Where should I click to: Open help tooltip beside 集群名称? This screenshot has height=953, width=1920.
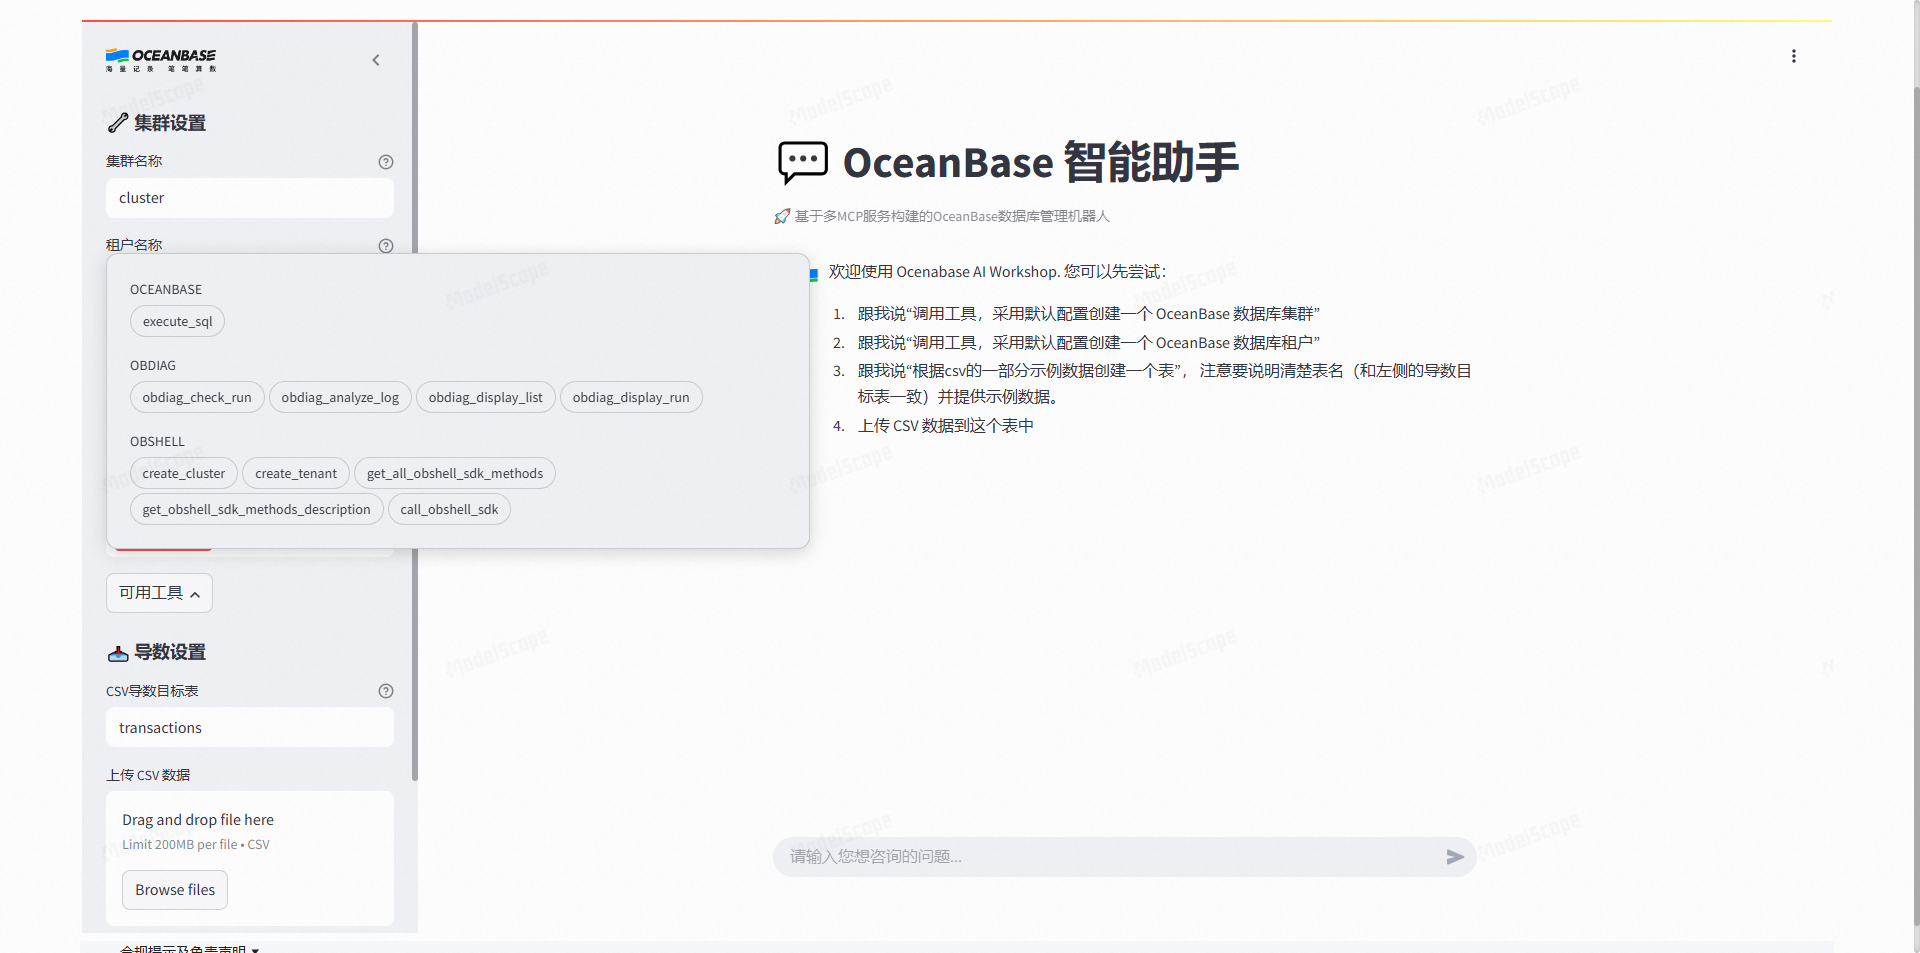coord(386,161)
